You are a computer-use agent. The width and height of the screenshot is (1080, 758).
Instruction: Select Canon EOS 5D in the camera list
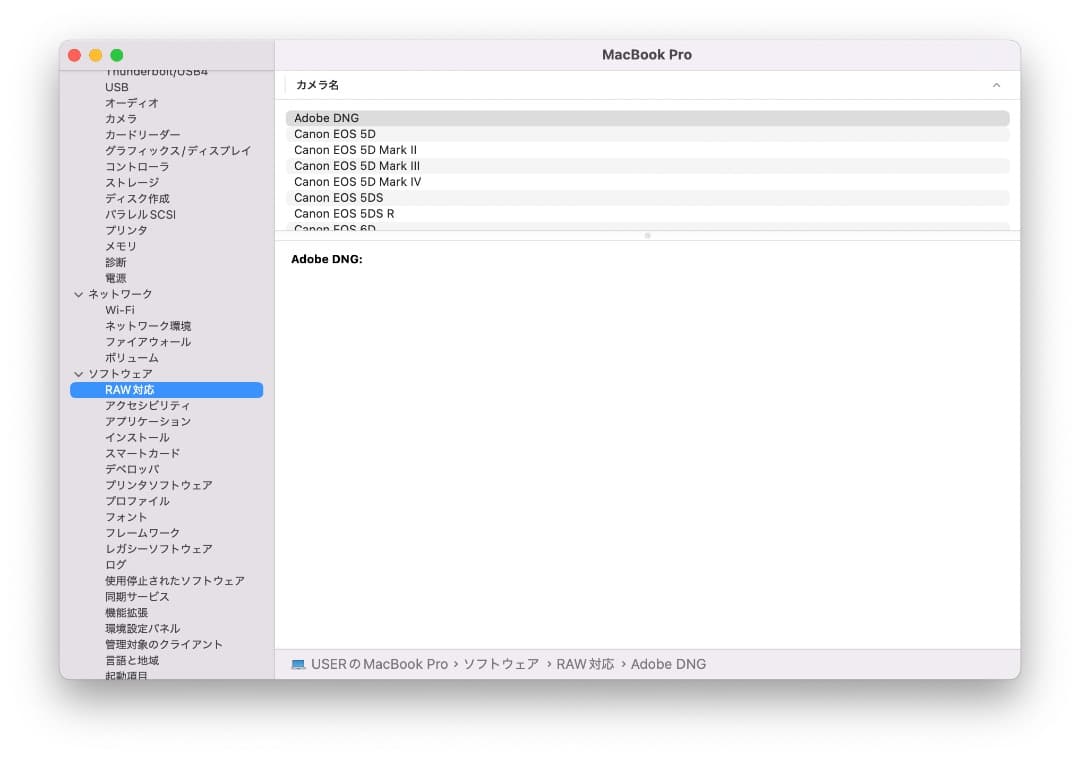(334, 133)
